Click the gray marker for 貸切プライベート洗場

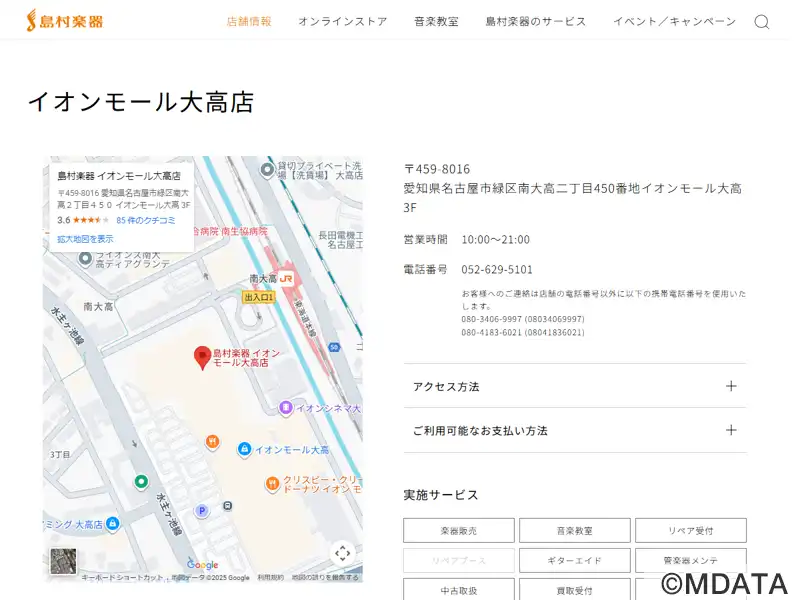click(267, 169)
